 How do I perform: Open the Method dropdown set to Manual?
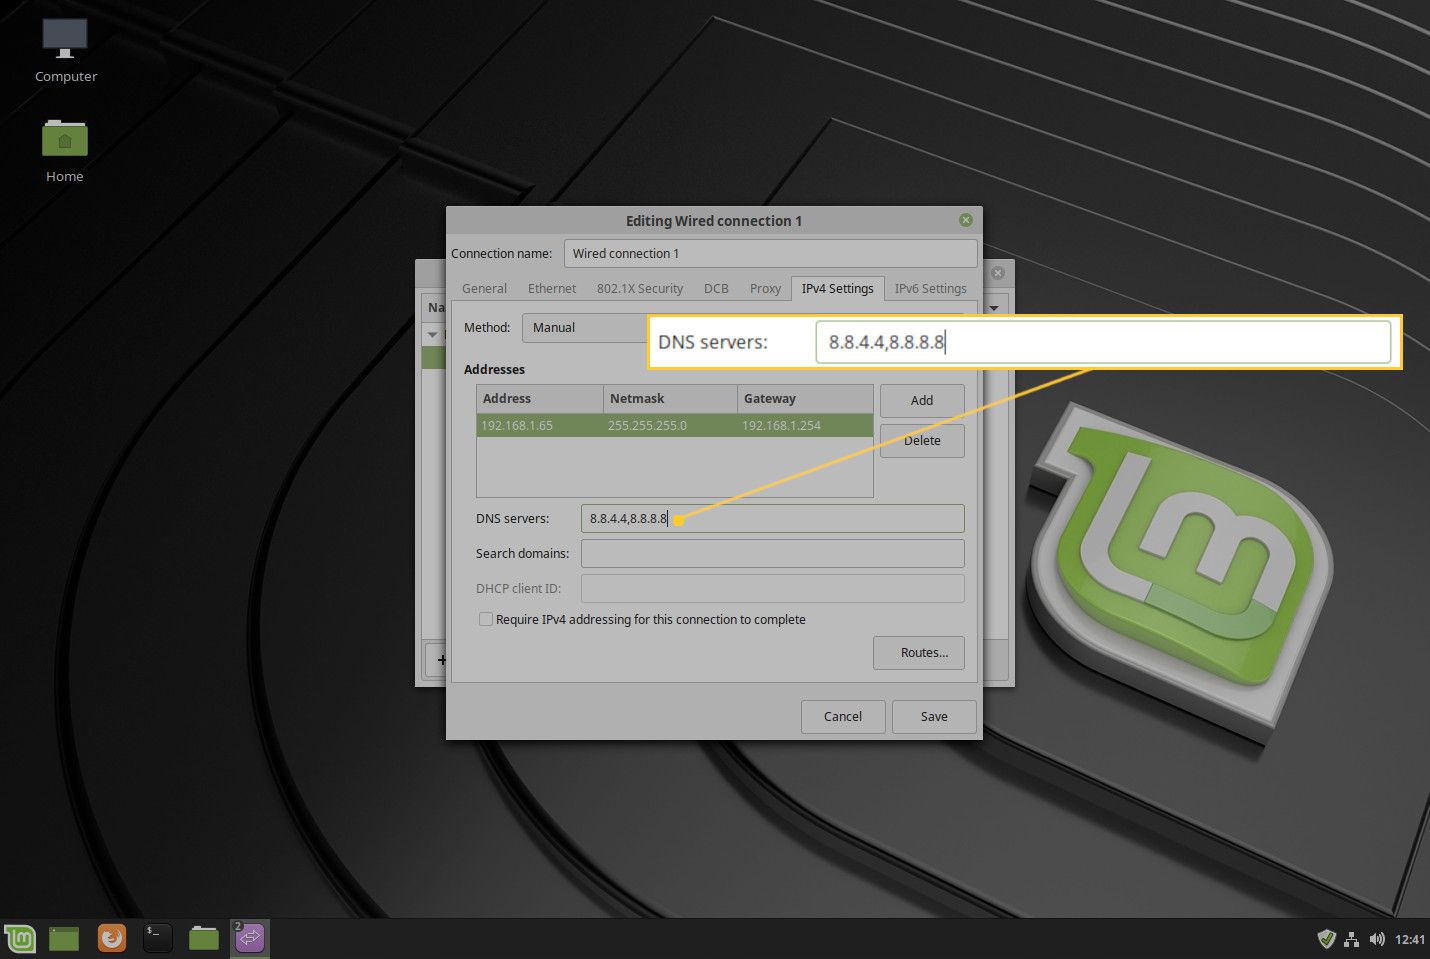click(586, 328)
